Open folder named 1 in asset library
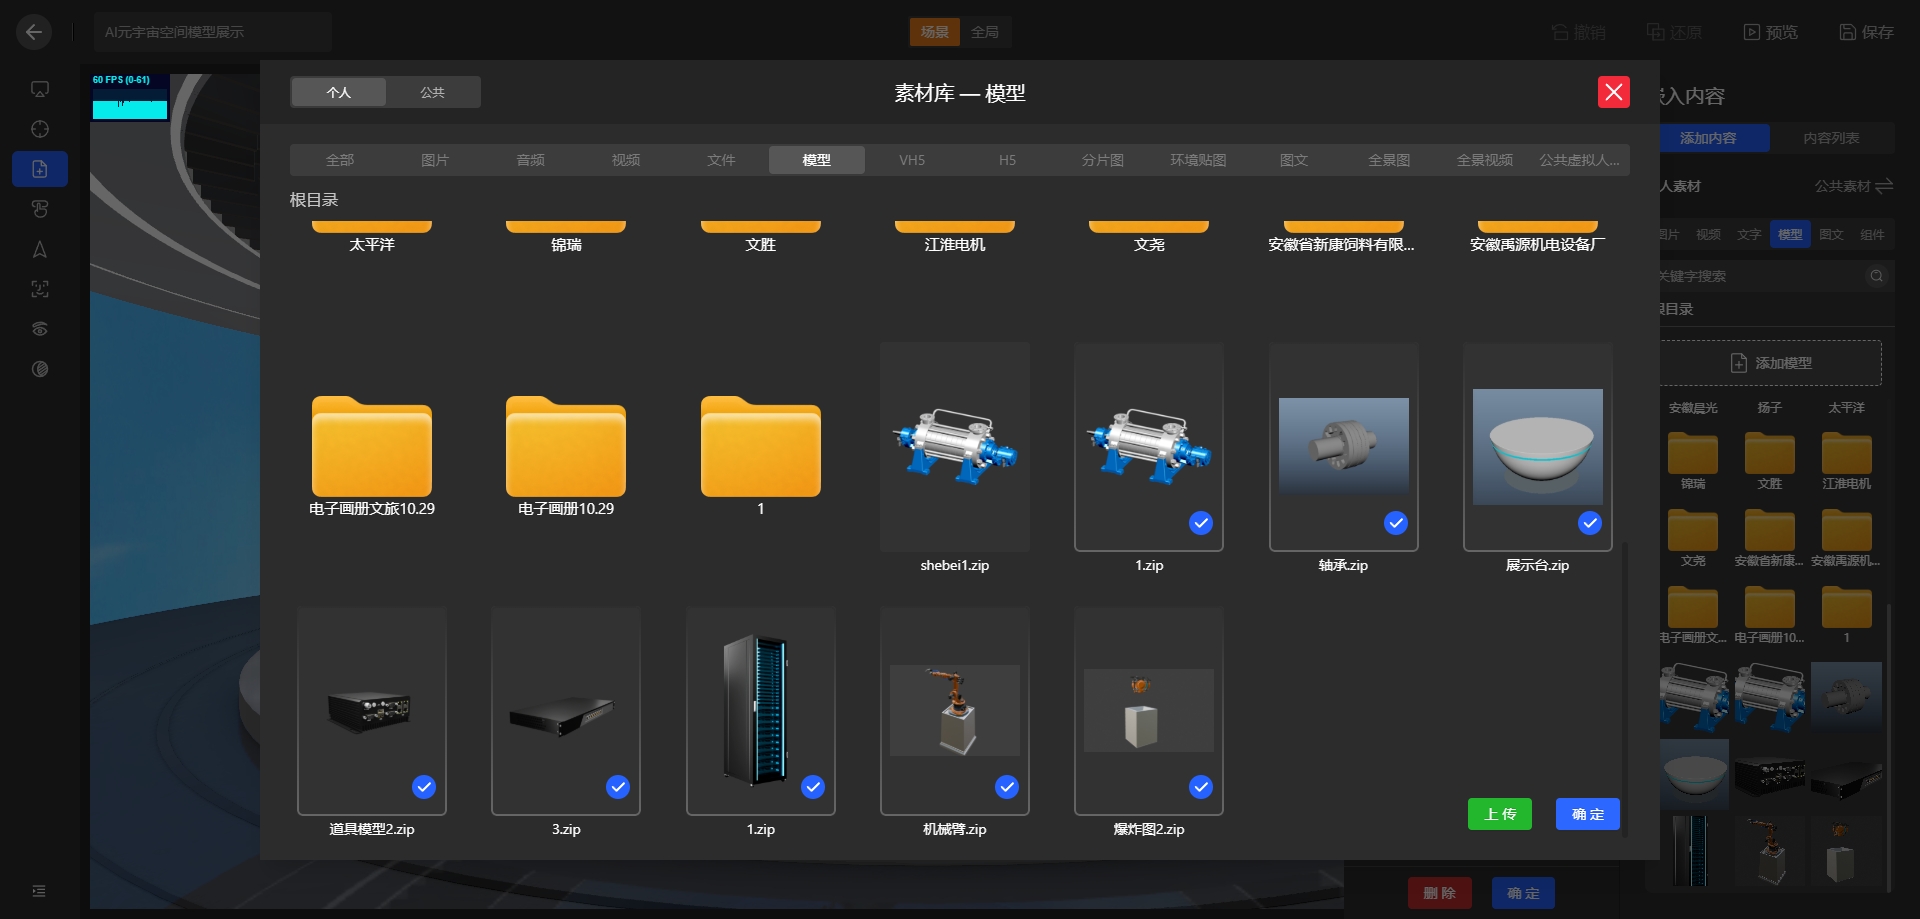The image size is (1920, 919). pos(760,448)
